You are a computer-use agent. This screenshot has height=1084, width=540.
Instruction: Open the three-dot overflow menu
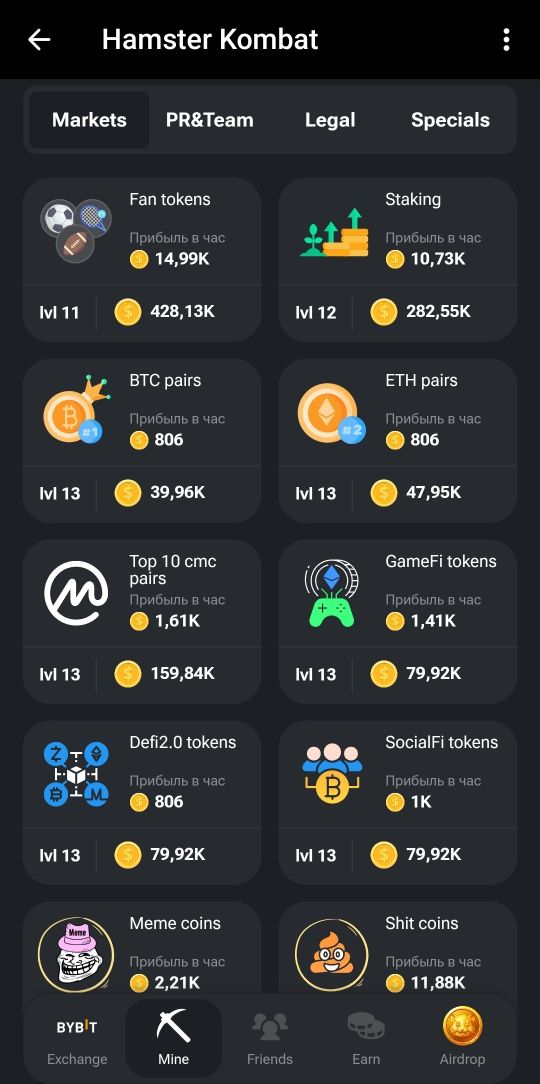(506, 39)
